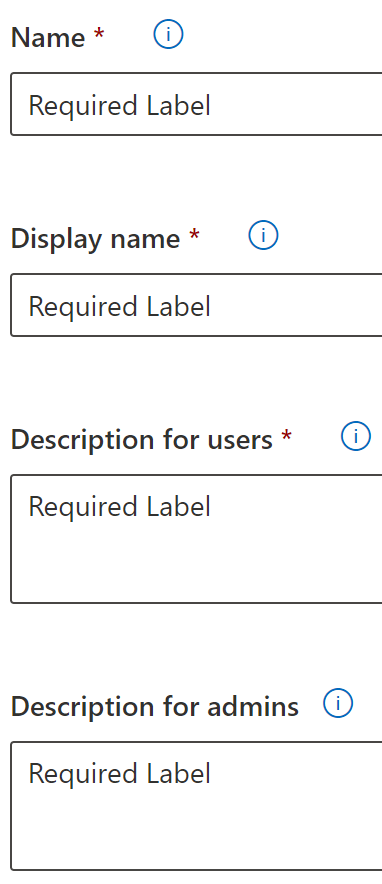
Task: Click the Display name field label
Action: (95, 239)
